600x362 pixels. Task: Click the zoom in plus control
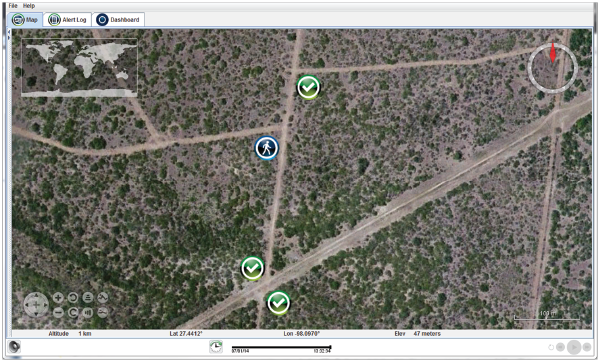pos(58,297)
